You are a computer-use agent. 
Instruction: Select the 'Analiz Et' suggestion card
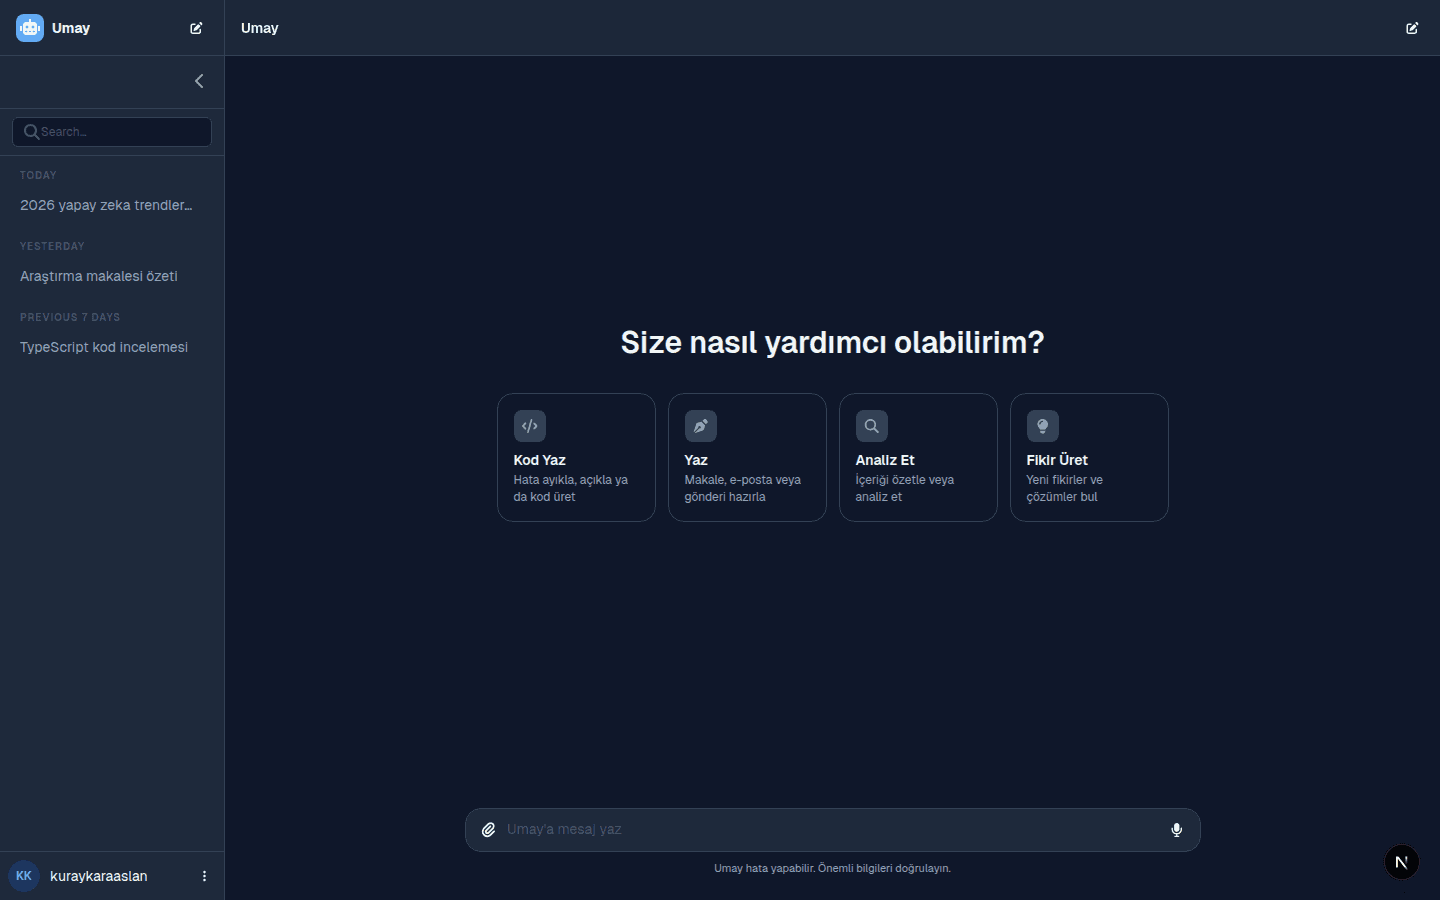click(x=918, y=457)
